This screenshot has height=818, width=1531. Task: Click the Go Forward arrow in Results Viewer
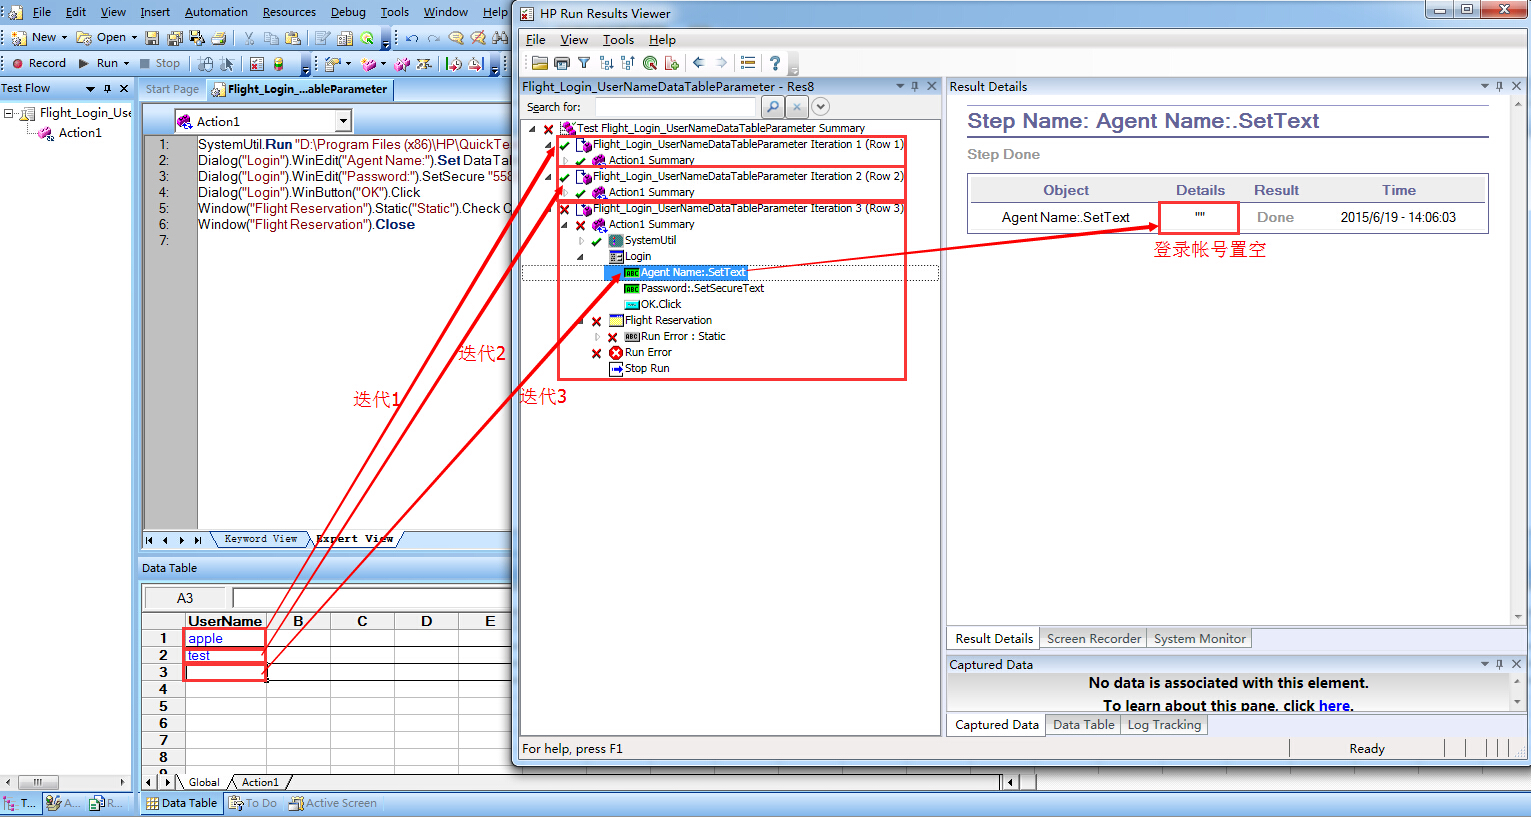[720, 63]
